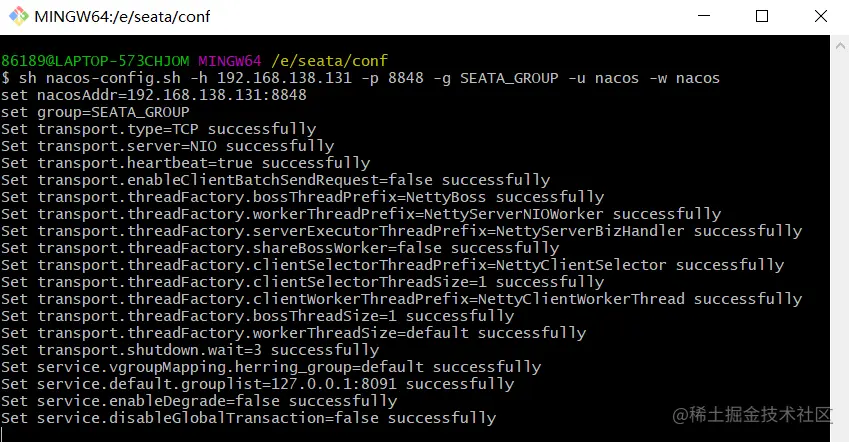
Task: Click the MINGW64:/e/seata/conf window title
Action: coord(122,17)
